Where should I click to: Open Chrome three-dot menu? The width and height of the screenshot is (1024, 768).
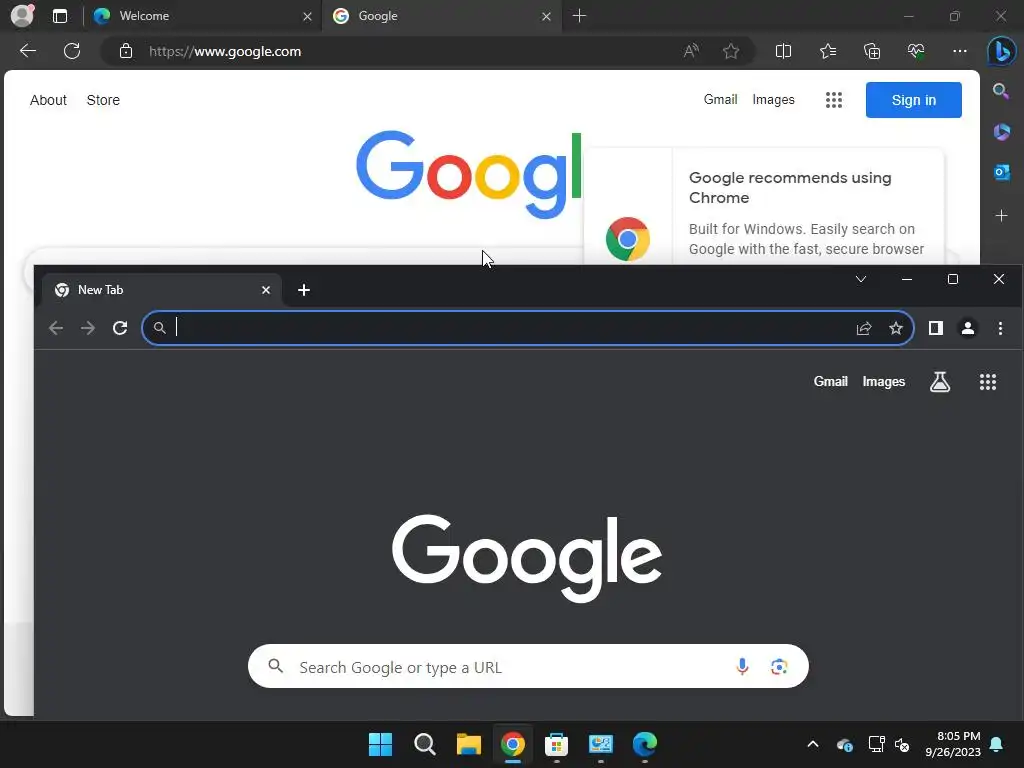tap(1000, 328)
